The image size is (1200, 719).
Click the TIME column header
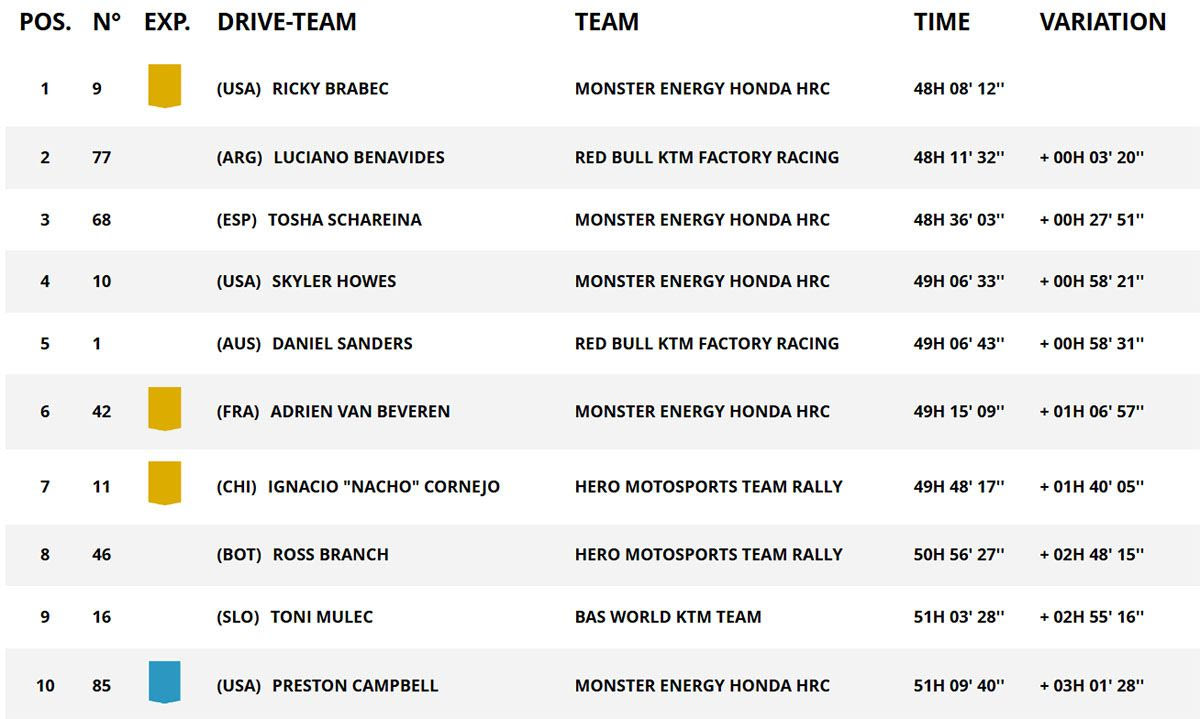941,22
